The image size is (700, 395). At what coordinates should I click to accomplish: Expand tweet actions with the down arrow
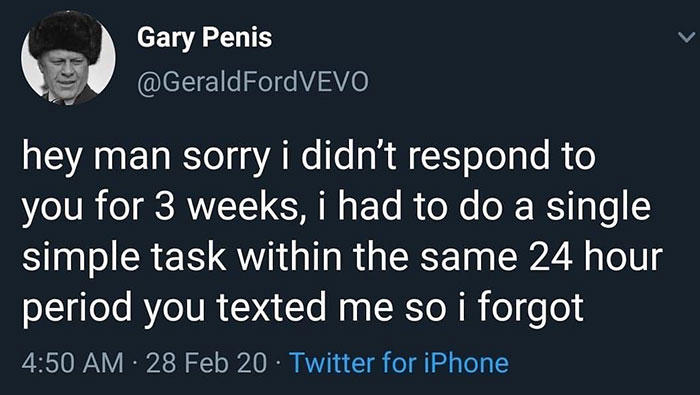tap(686, 37)
